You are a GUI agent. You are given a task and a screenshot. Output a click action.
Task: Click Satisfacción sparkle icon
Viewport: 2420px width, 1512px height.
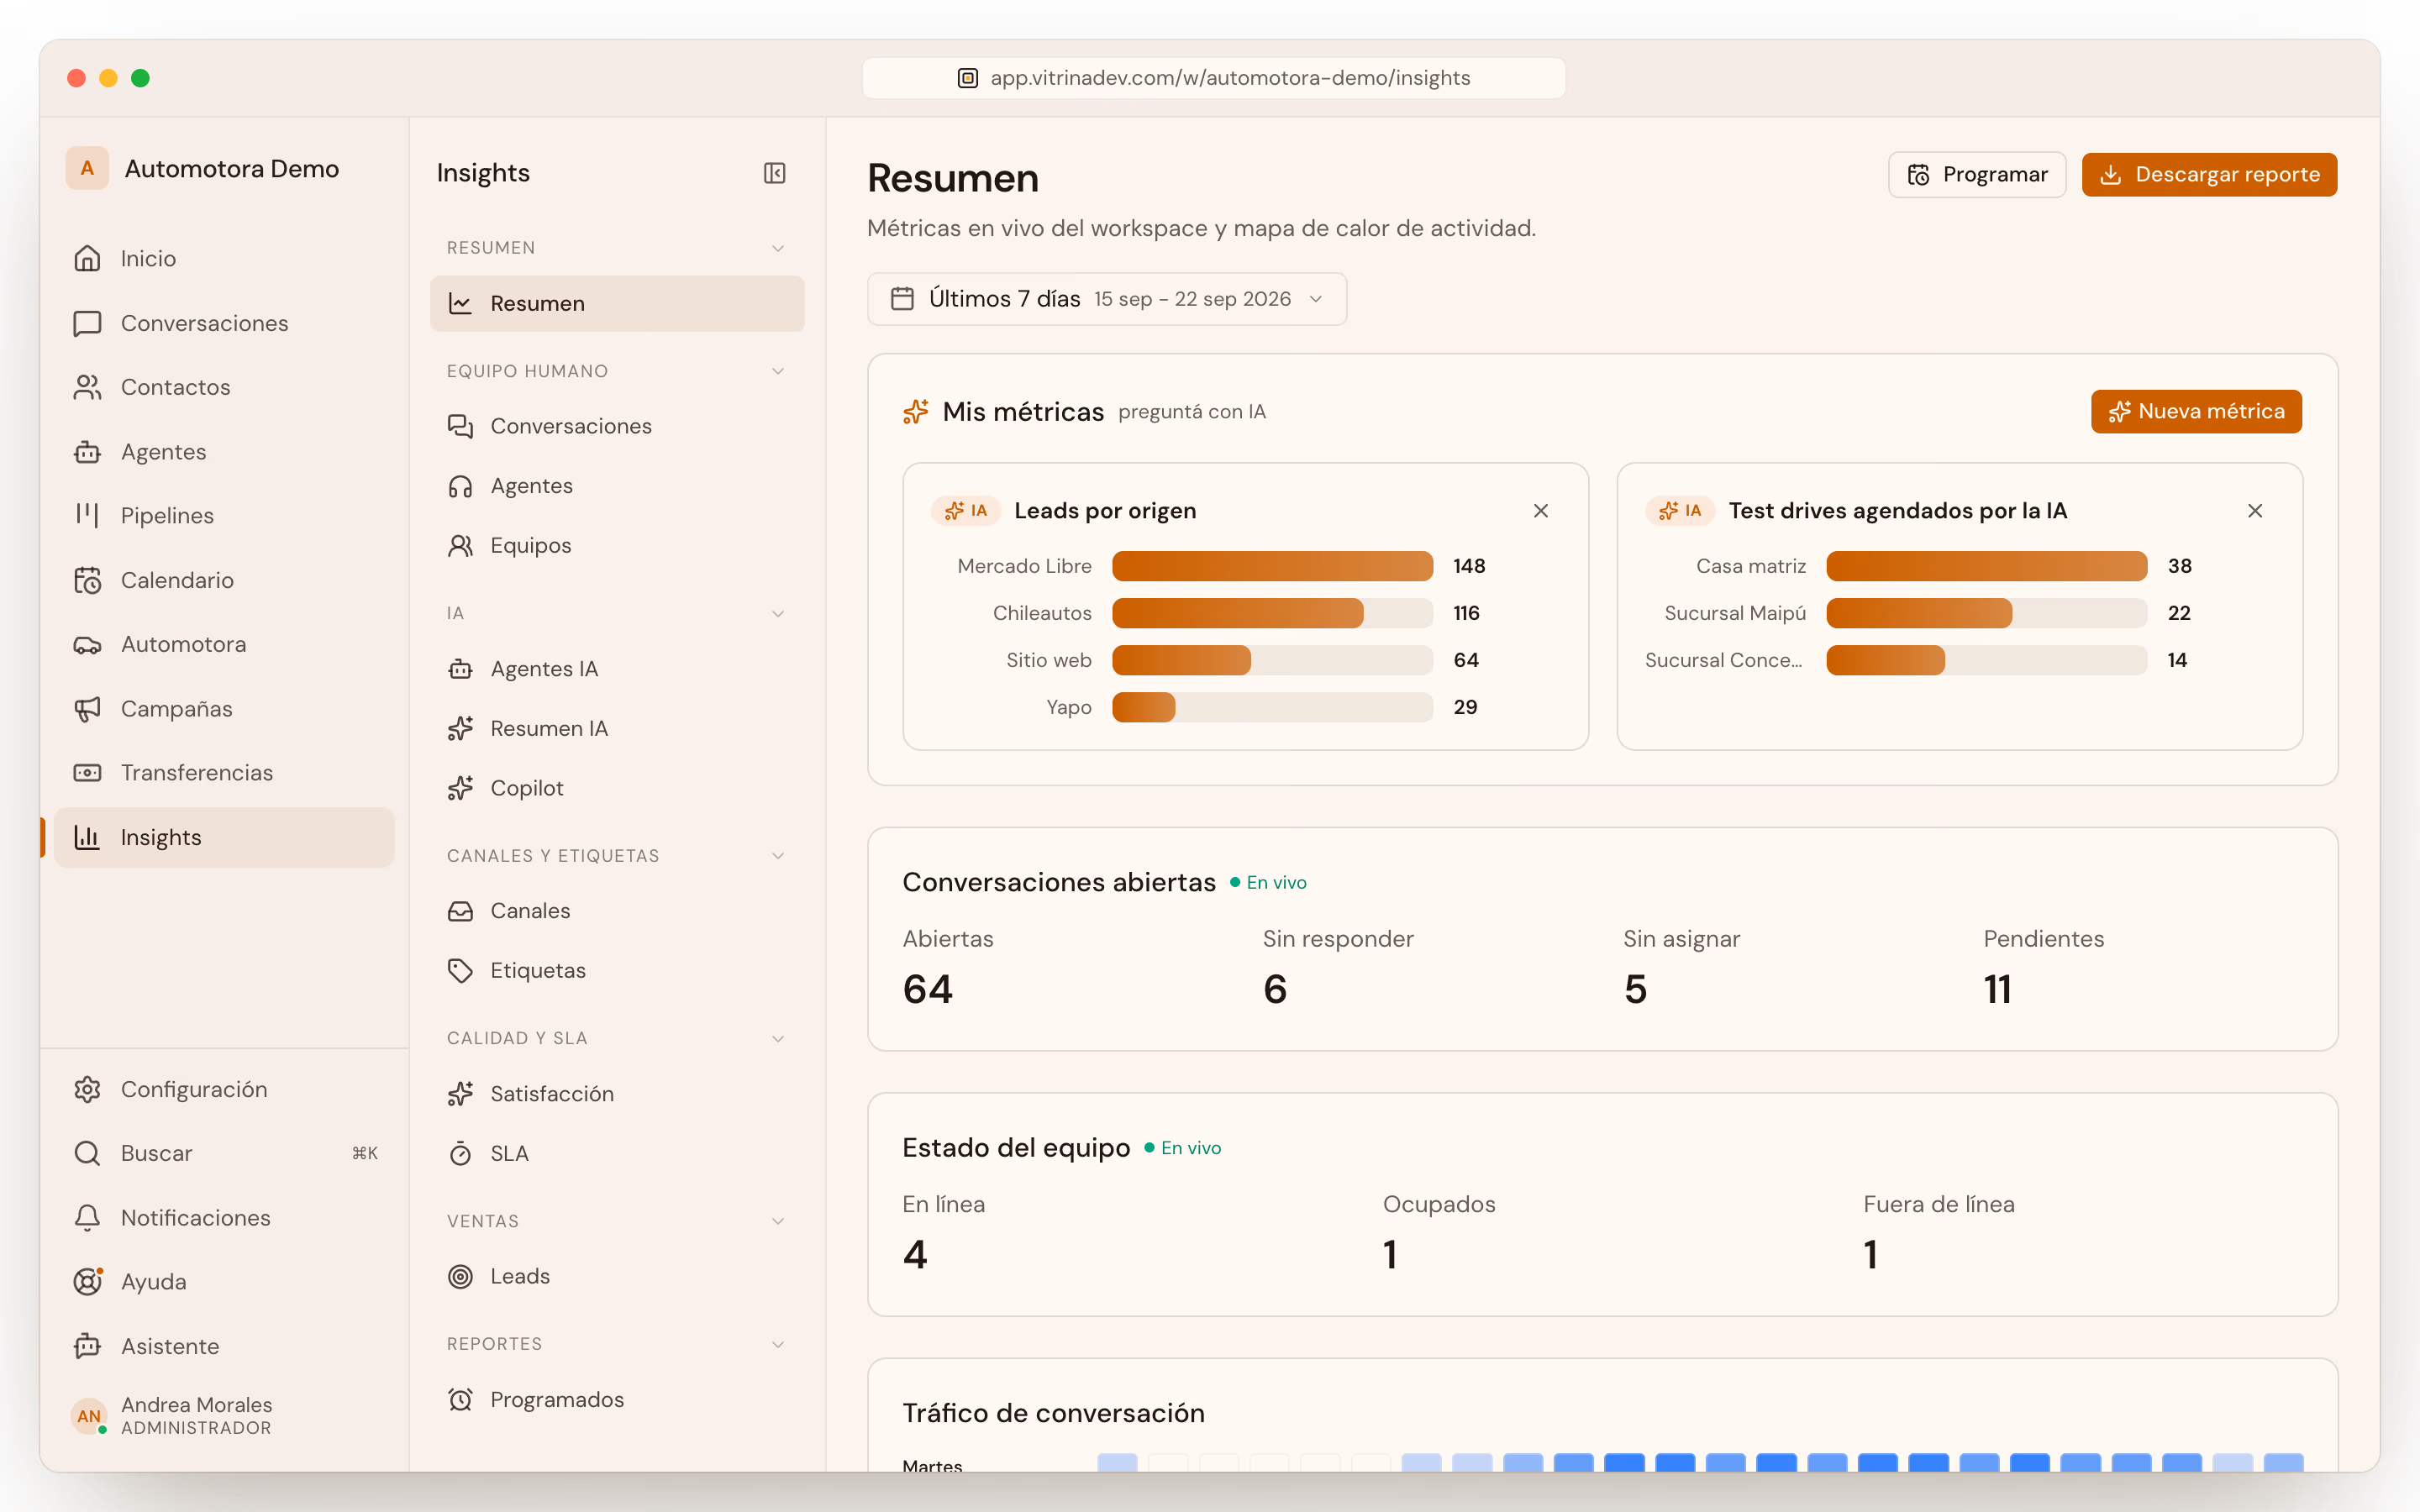click(x=460, y=1094)
